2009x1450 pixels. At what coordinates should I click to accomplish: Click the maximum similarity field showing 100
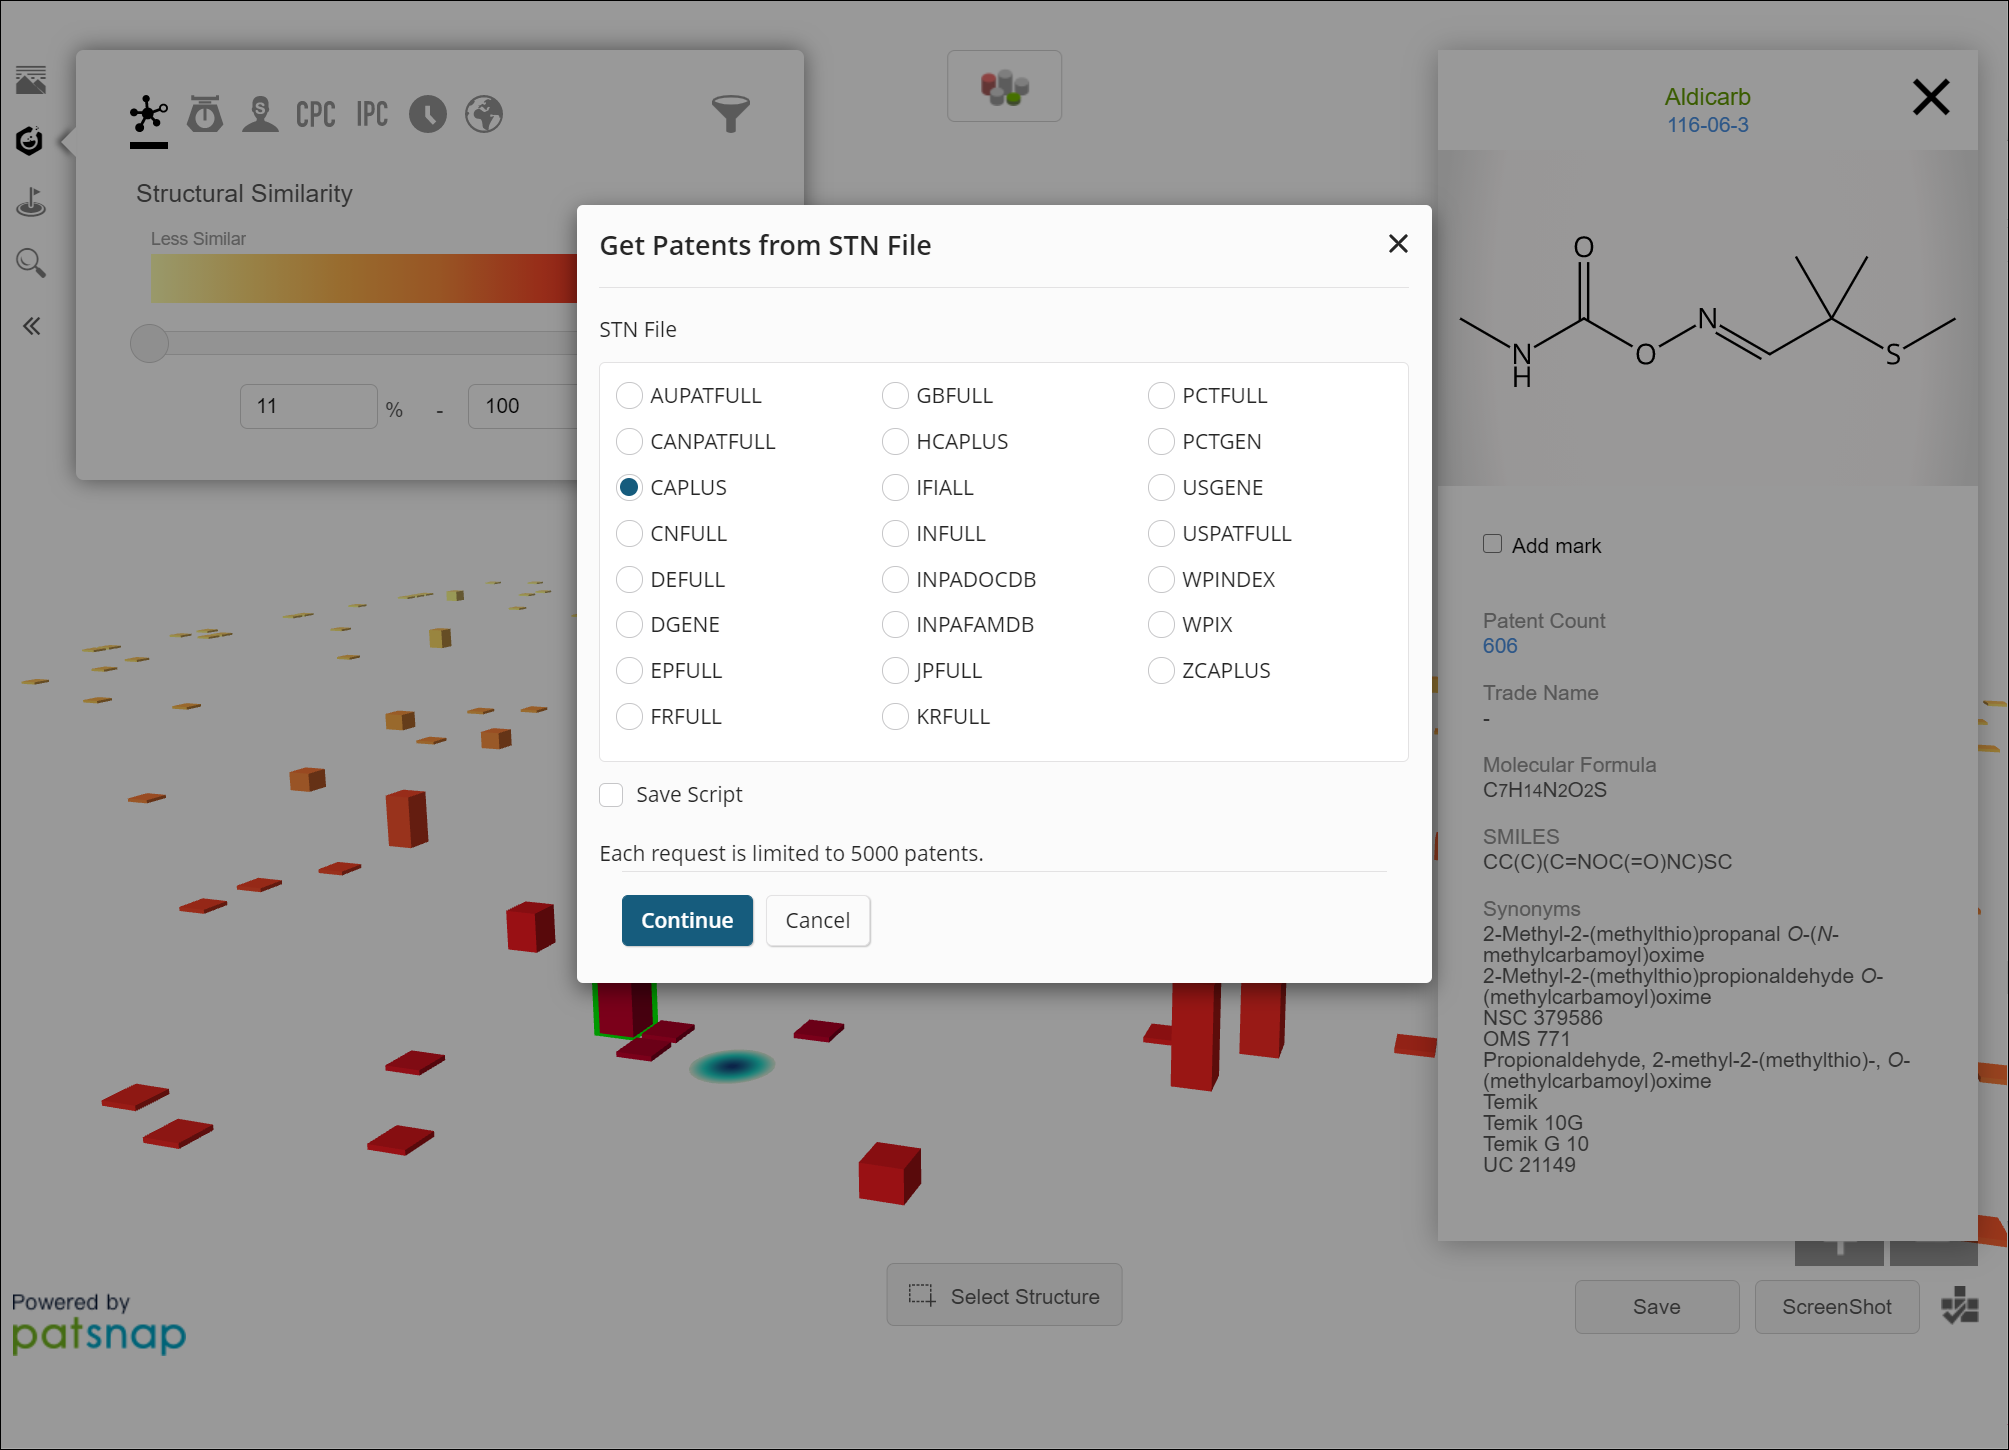[523, 407]
